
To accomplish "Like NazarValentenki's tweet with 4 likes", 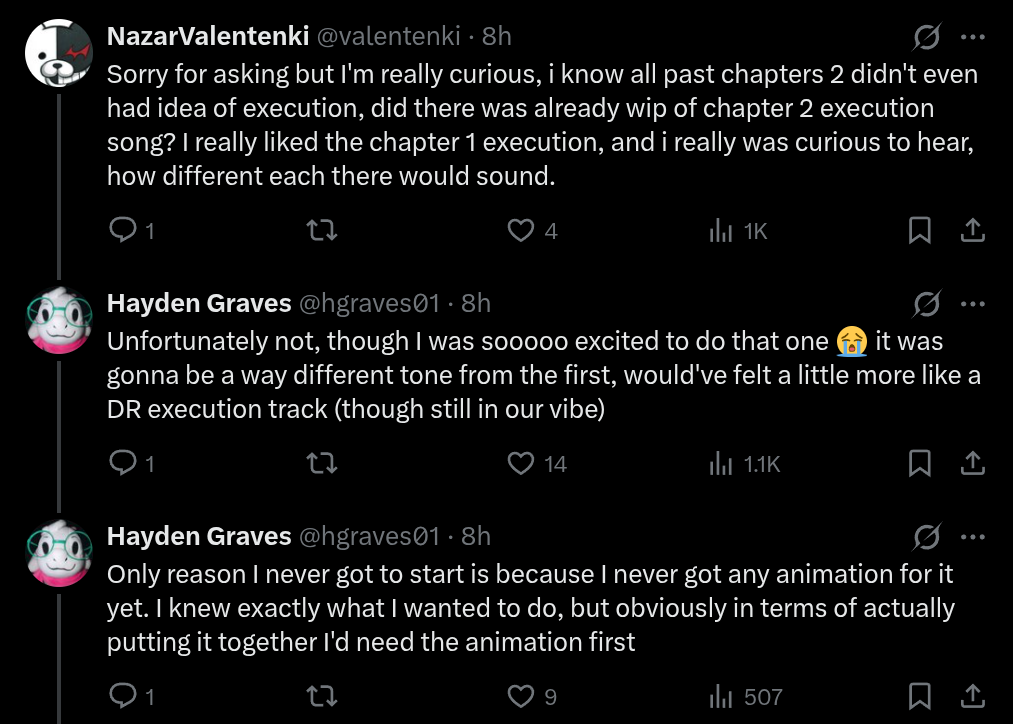I will click(x=521, y=231).
